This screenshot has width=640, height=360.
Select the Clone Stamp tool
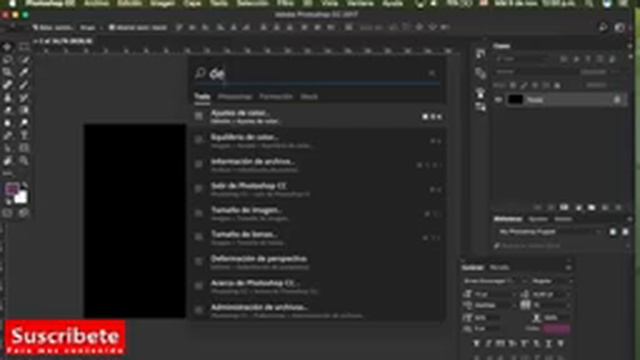point(7,98)
